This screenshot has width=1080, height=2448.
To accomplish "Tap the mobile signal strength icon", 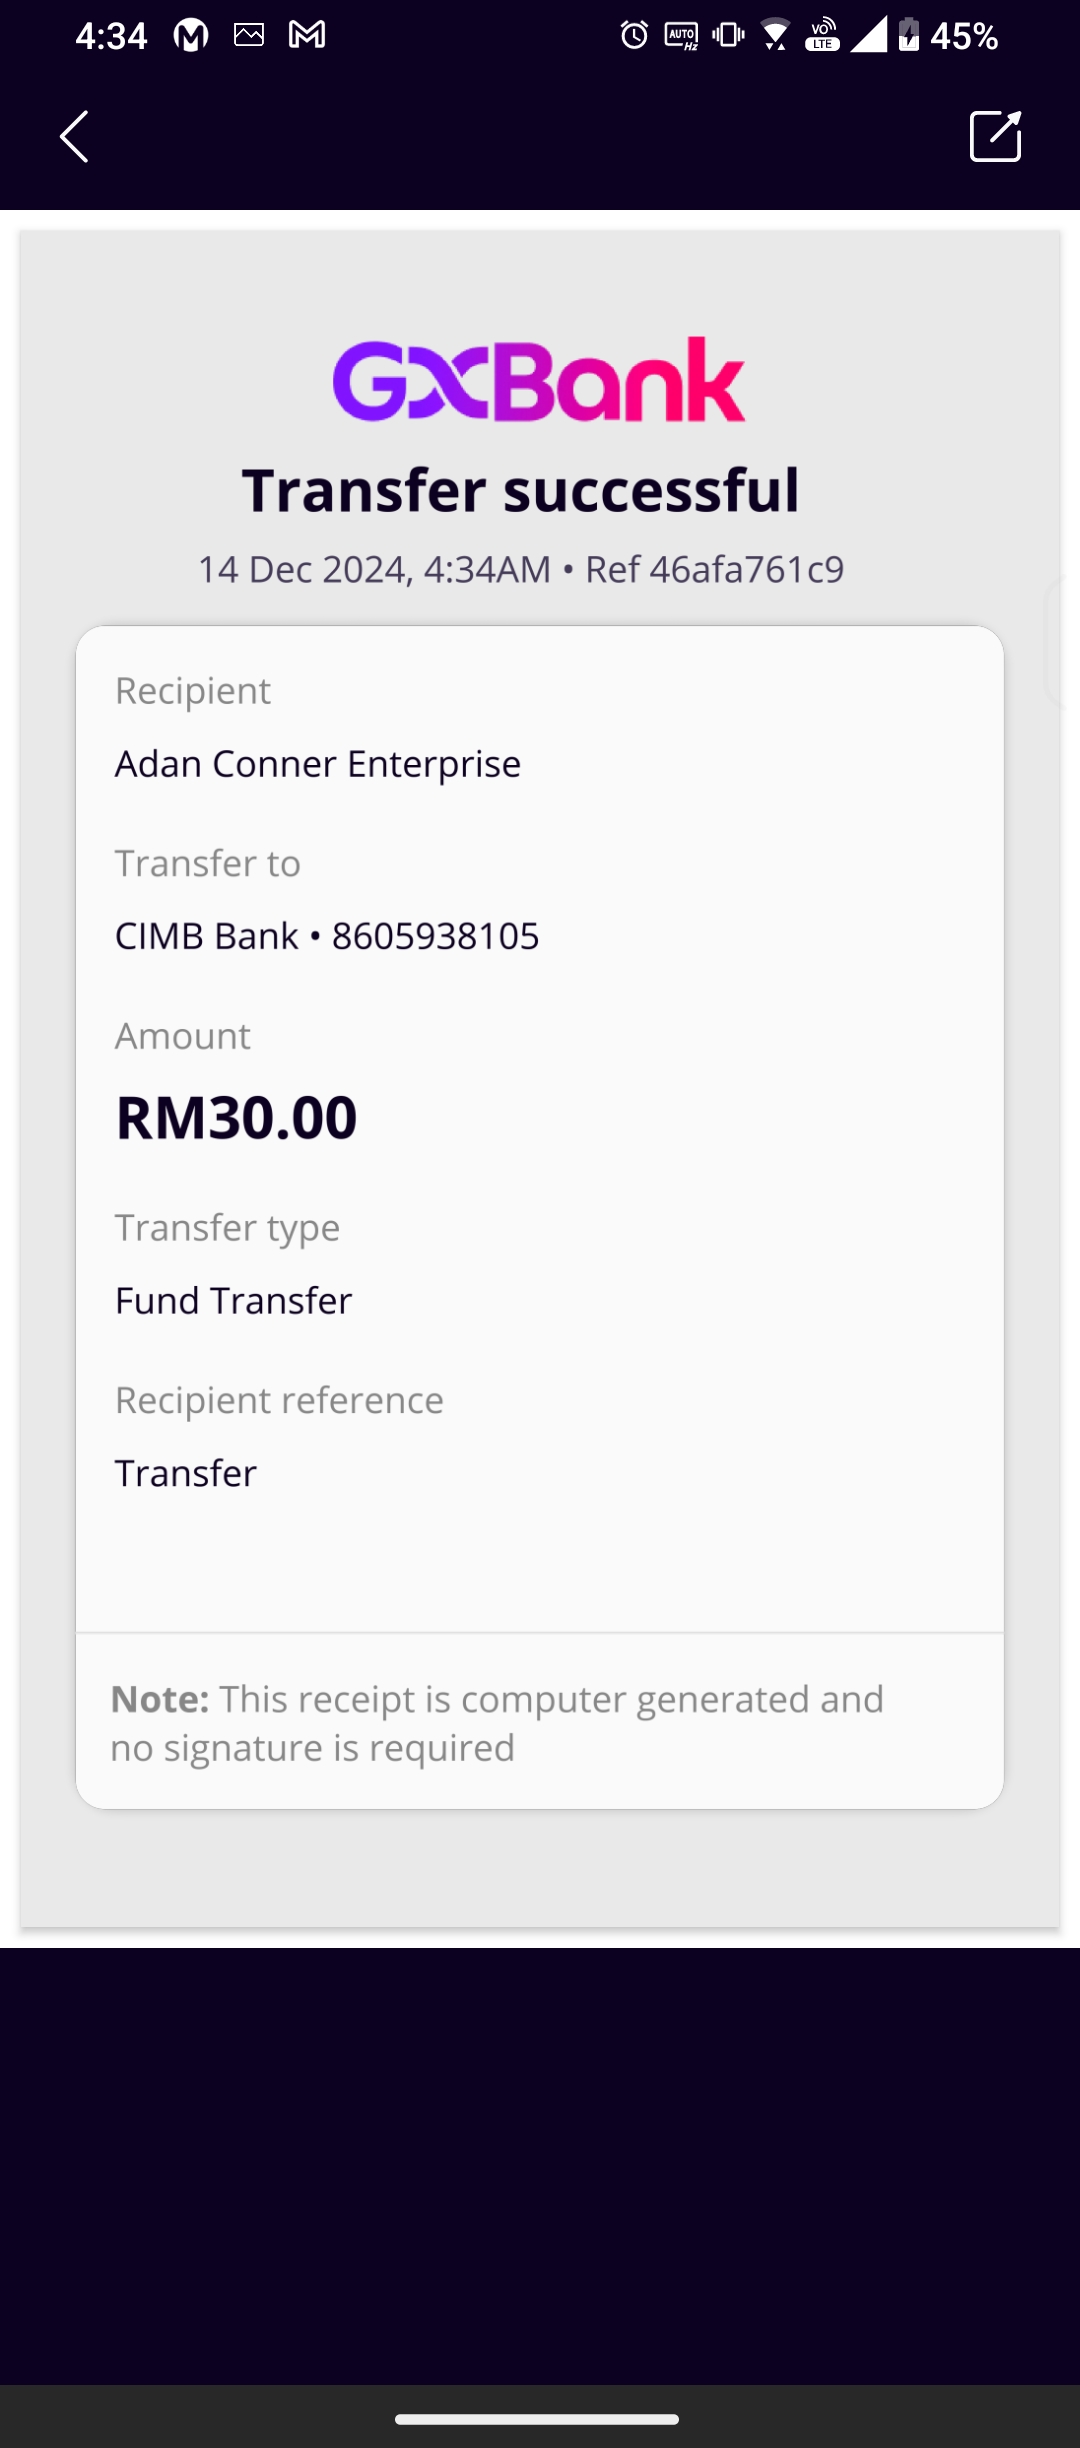I will [868, 36].
